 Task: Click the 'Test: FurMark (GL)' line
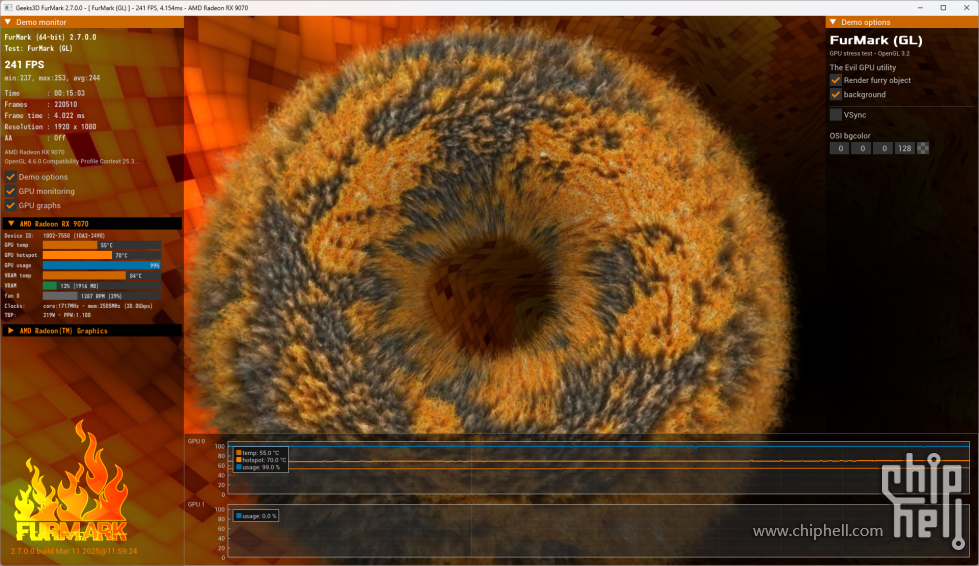click(39, 48)
